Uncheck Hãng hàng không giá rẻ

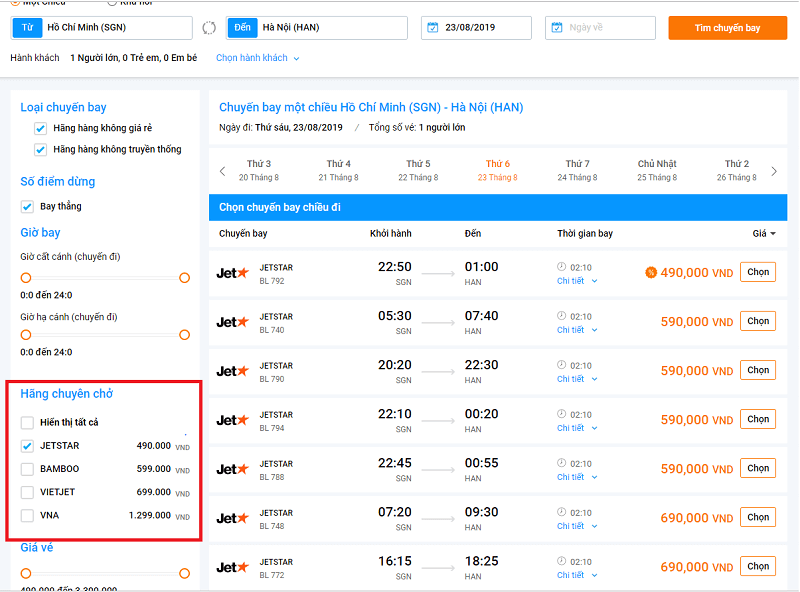pyautogui.click(x=40, y=128)
